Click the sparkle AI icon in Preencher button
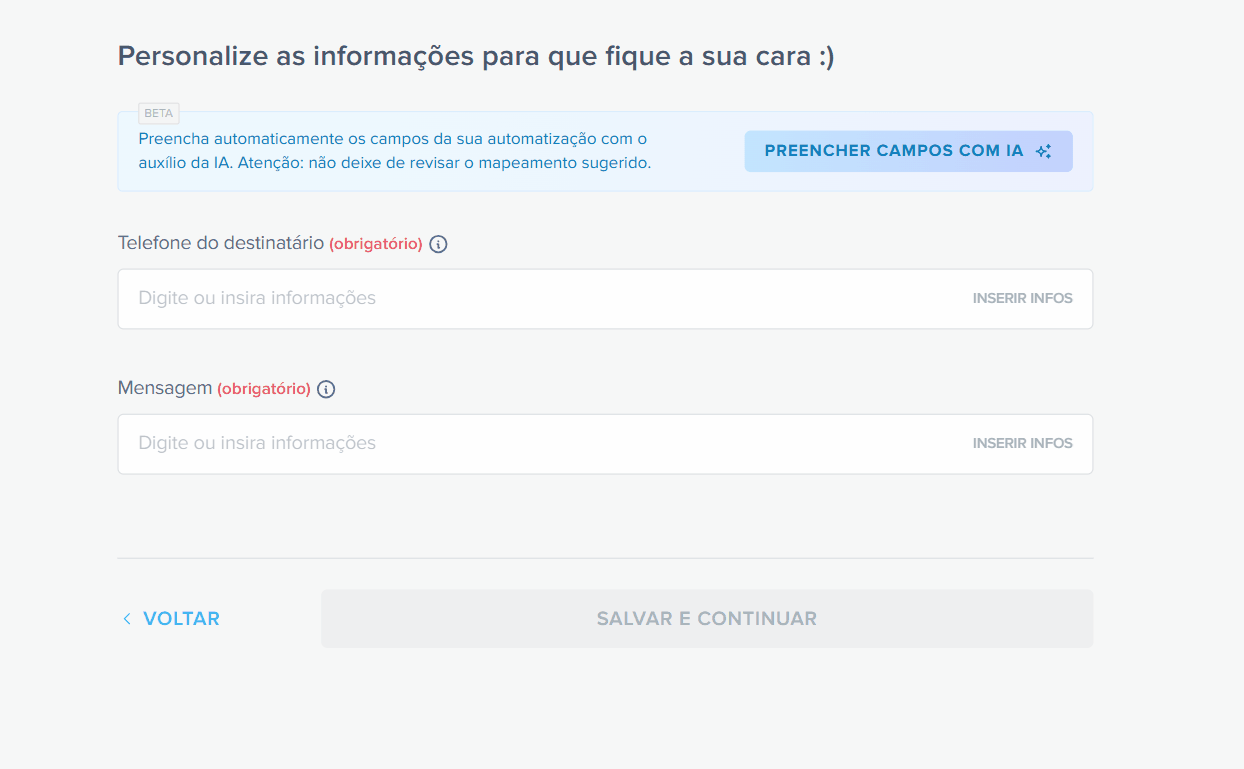The width and height of the screenshot is (1244, 769). (x=1043, y=152)
